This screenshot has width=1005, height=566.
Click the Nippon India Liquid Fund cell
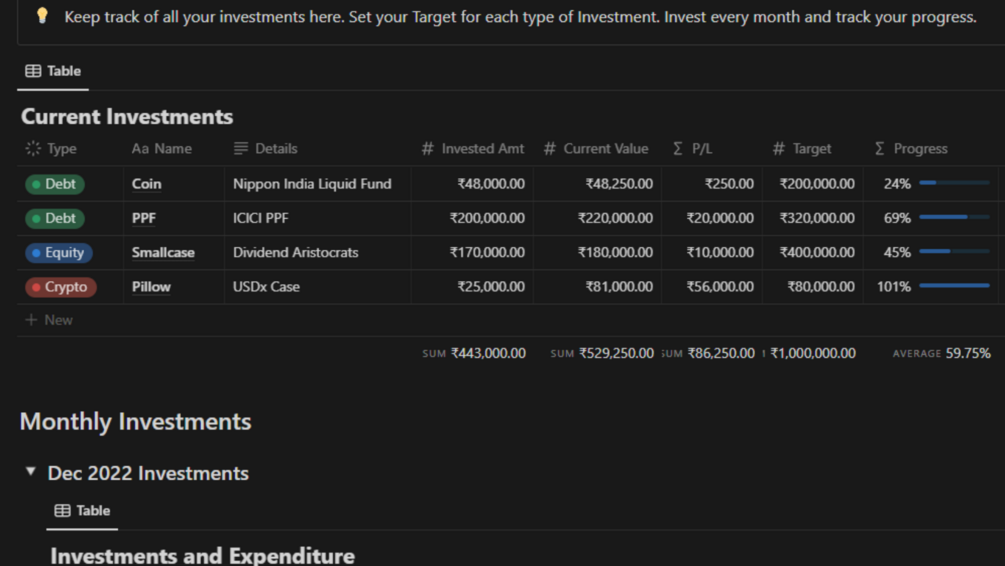pos(312,184)
